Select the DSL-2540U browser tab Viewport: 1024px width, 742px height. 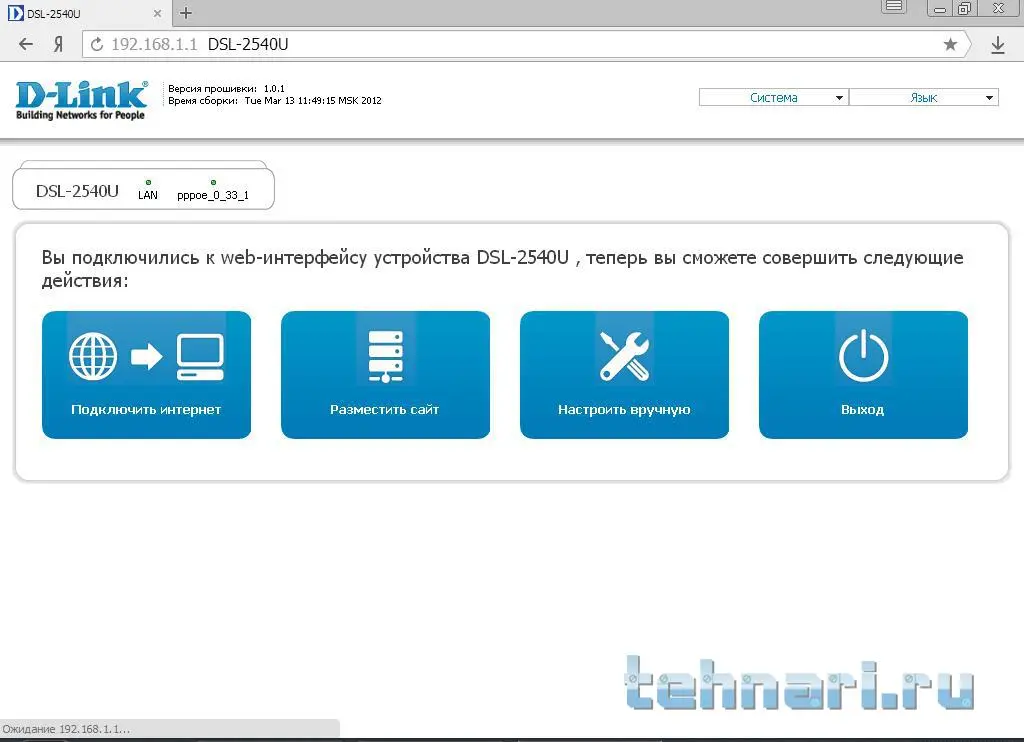(x=86, y=13)
